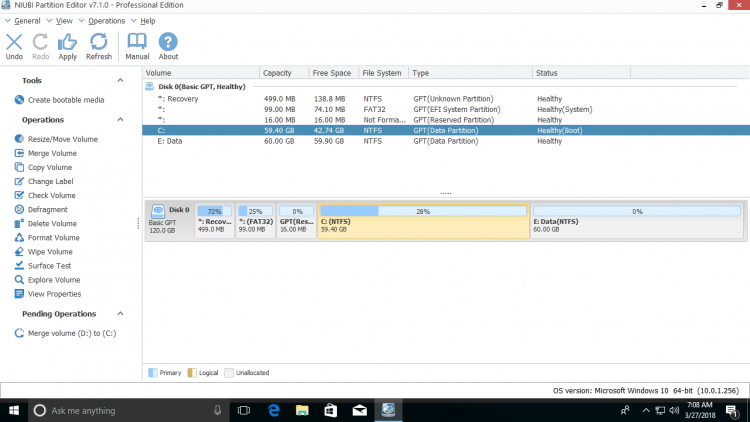Collapse the Operations panel section
750x422 pixels.
[x=120, y=120]
